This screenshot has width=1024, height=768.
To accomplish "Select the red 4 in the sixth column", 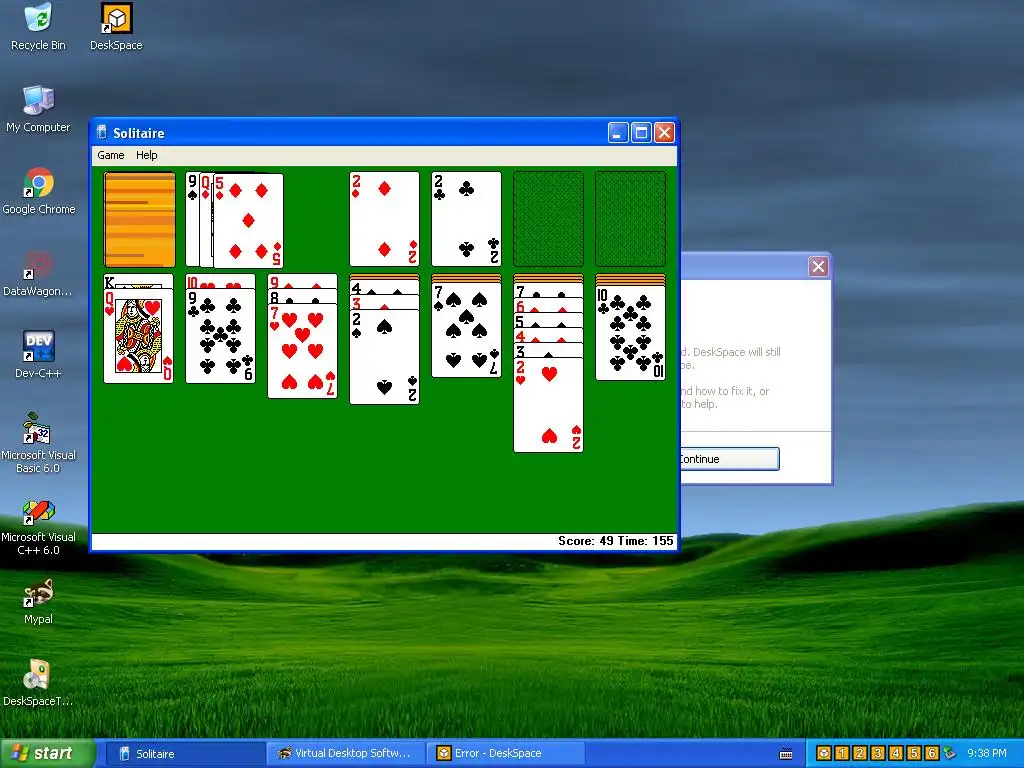I will pos(549,335).
